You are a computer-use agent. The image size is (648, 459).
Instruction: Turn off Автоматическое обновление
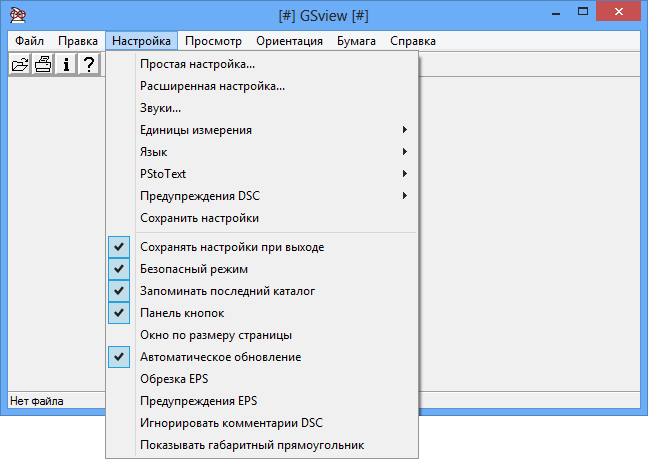tap(220, 357)
